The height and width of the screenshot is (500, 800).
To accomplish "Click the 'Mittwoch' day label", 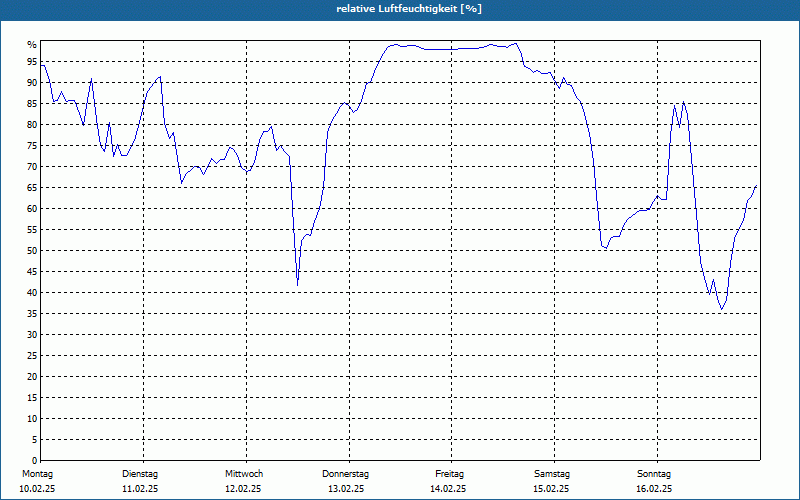I will 244,474.
